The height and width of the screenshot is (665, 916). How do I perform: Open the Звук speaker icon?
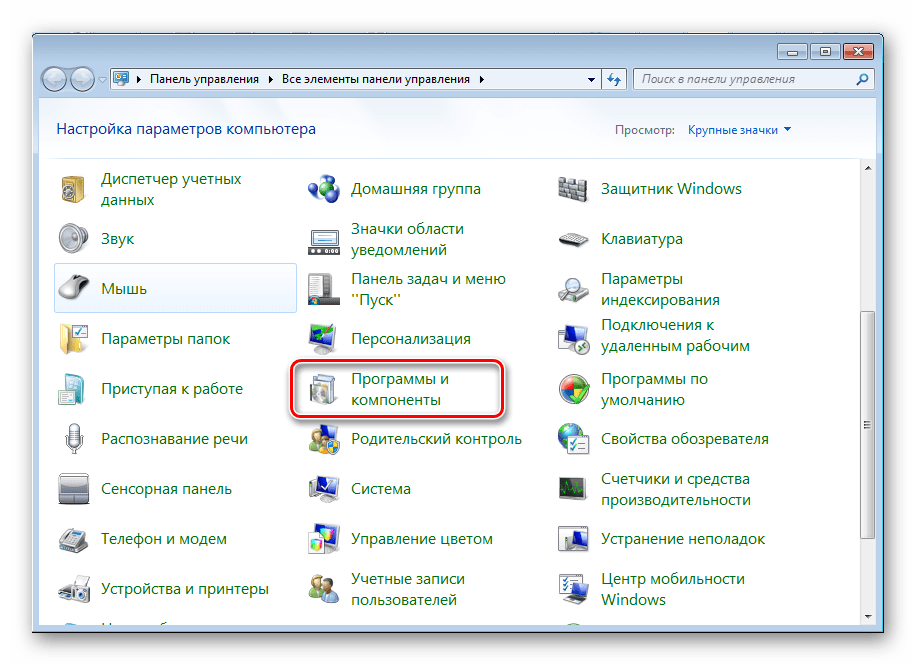[75, 239]
